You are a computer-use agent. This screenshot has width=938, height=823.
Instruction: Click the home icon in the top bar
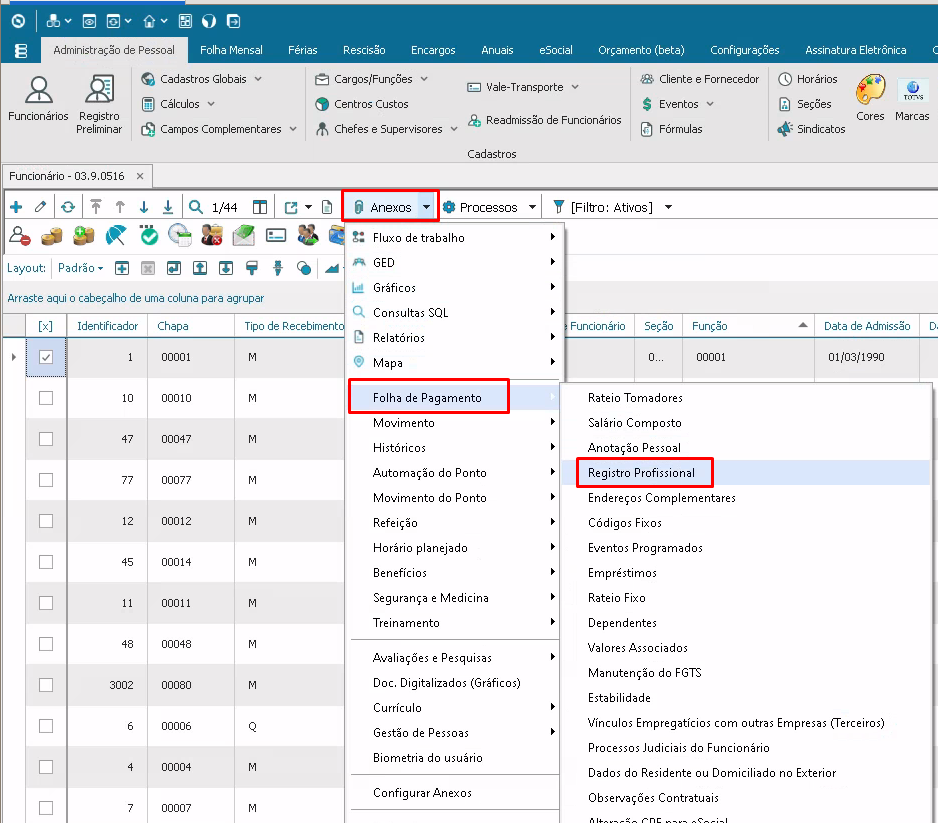click(149, 22)
